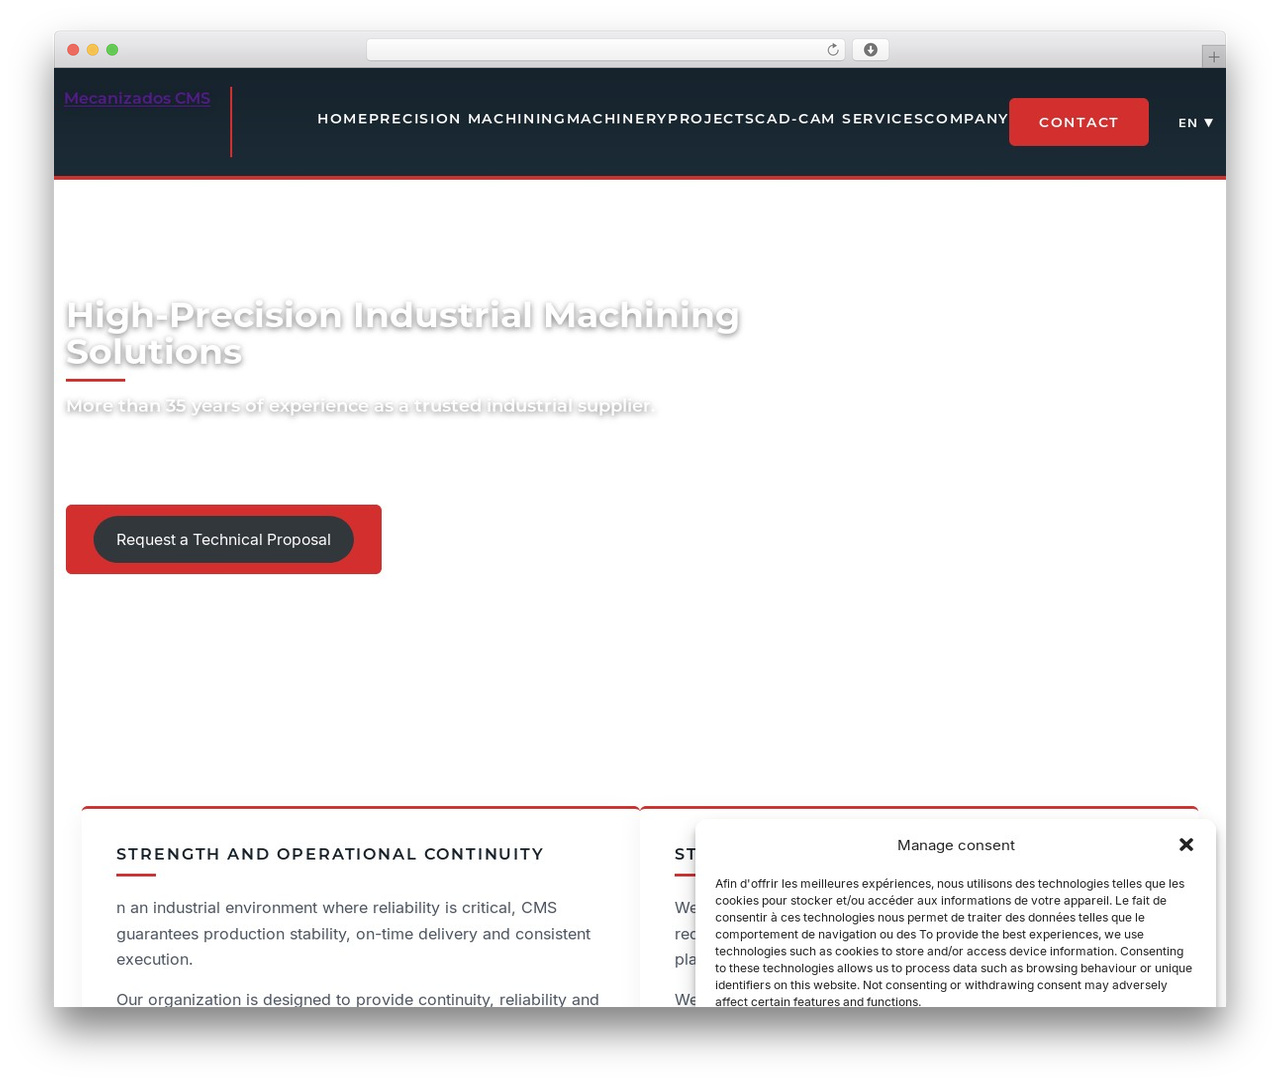Open the Precision Machining menu item
Viewport: 1280px width, 1084px height.
point(467,119)
